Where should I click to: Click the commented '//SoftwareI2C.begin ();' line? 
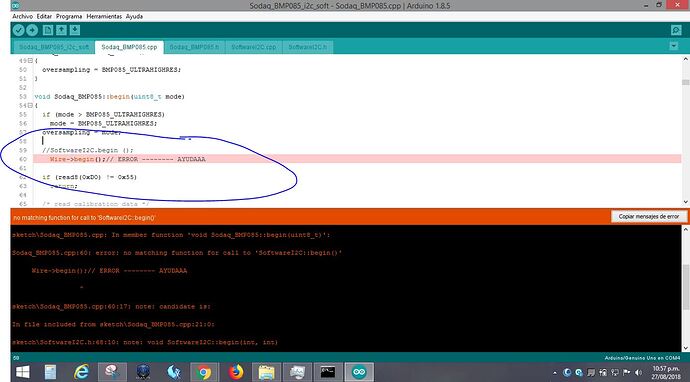(x=88, y=150)
